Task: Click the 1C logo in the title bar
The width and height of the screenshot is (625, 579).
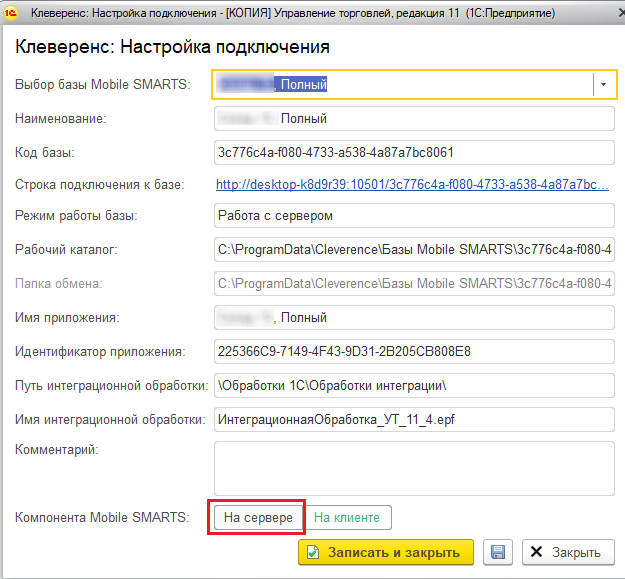Action: coord(11,13)
